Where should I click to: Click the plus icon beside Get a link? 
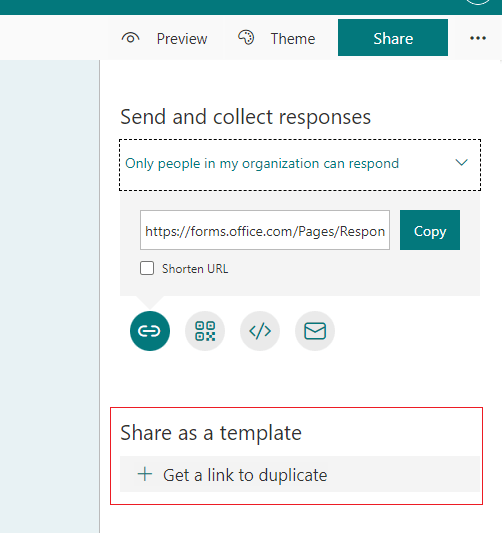pos(145,474)
